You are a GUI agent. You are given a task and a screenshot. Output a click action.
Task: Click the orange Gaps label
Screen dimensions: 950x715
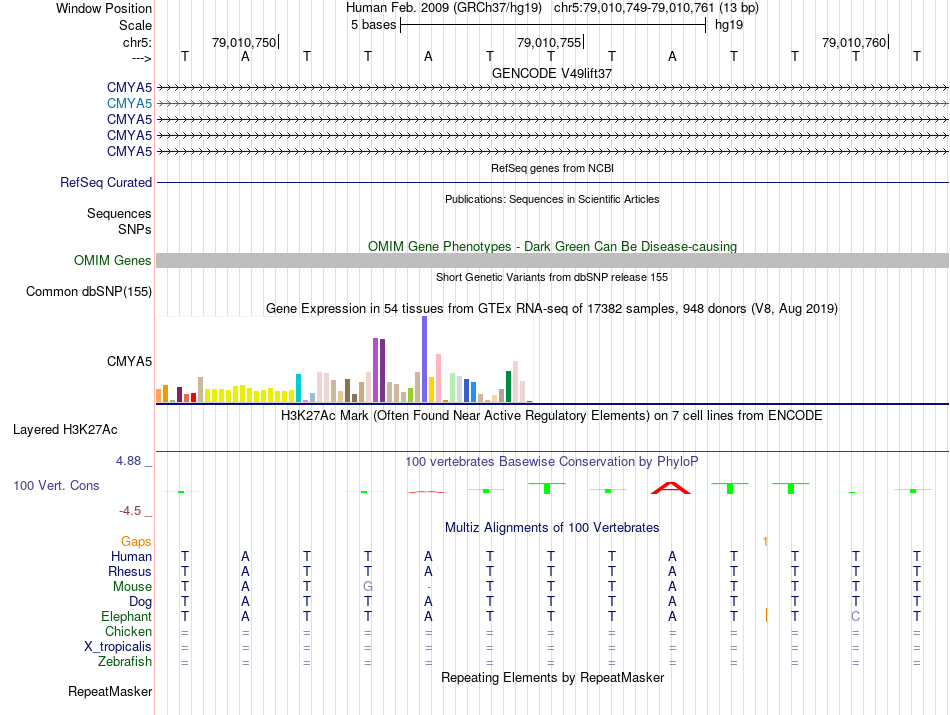pyautogui.click(x=136, y=541)
